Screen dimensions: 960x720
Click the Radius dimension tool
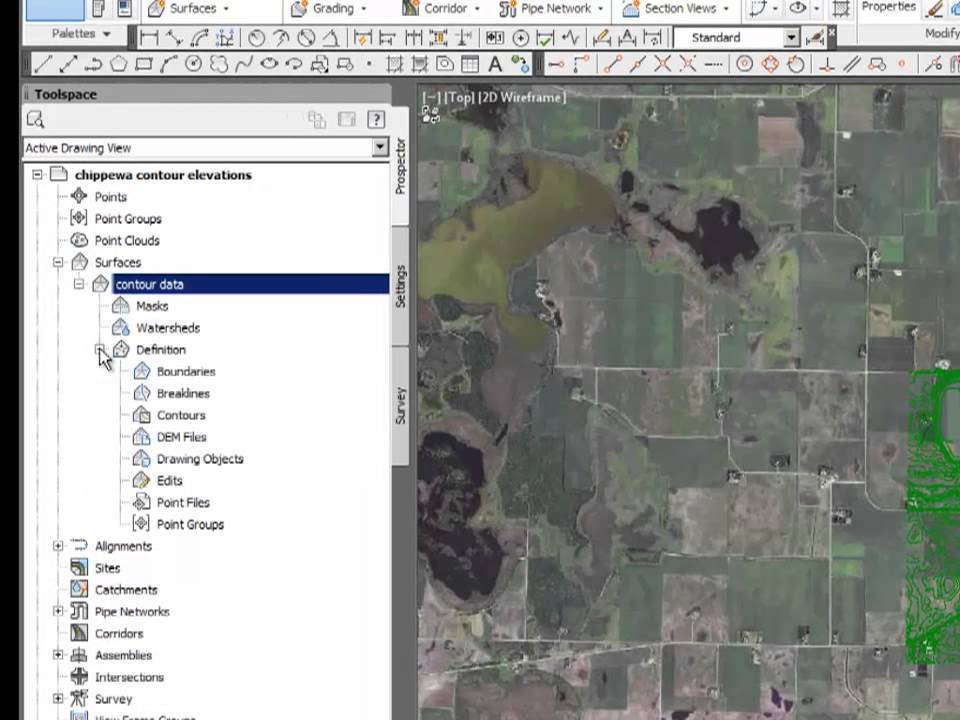(x=256, y=38)
